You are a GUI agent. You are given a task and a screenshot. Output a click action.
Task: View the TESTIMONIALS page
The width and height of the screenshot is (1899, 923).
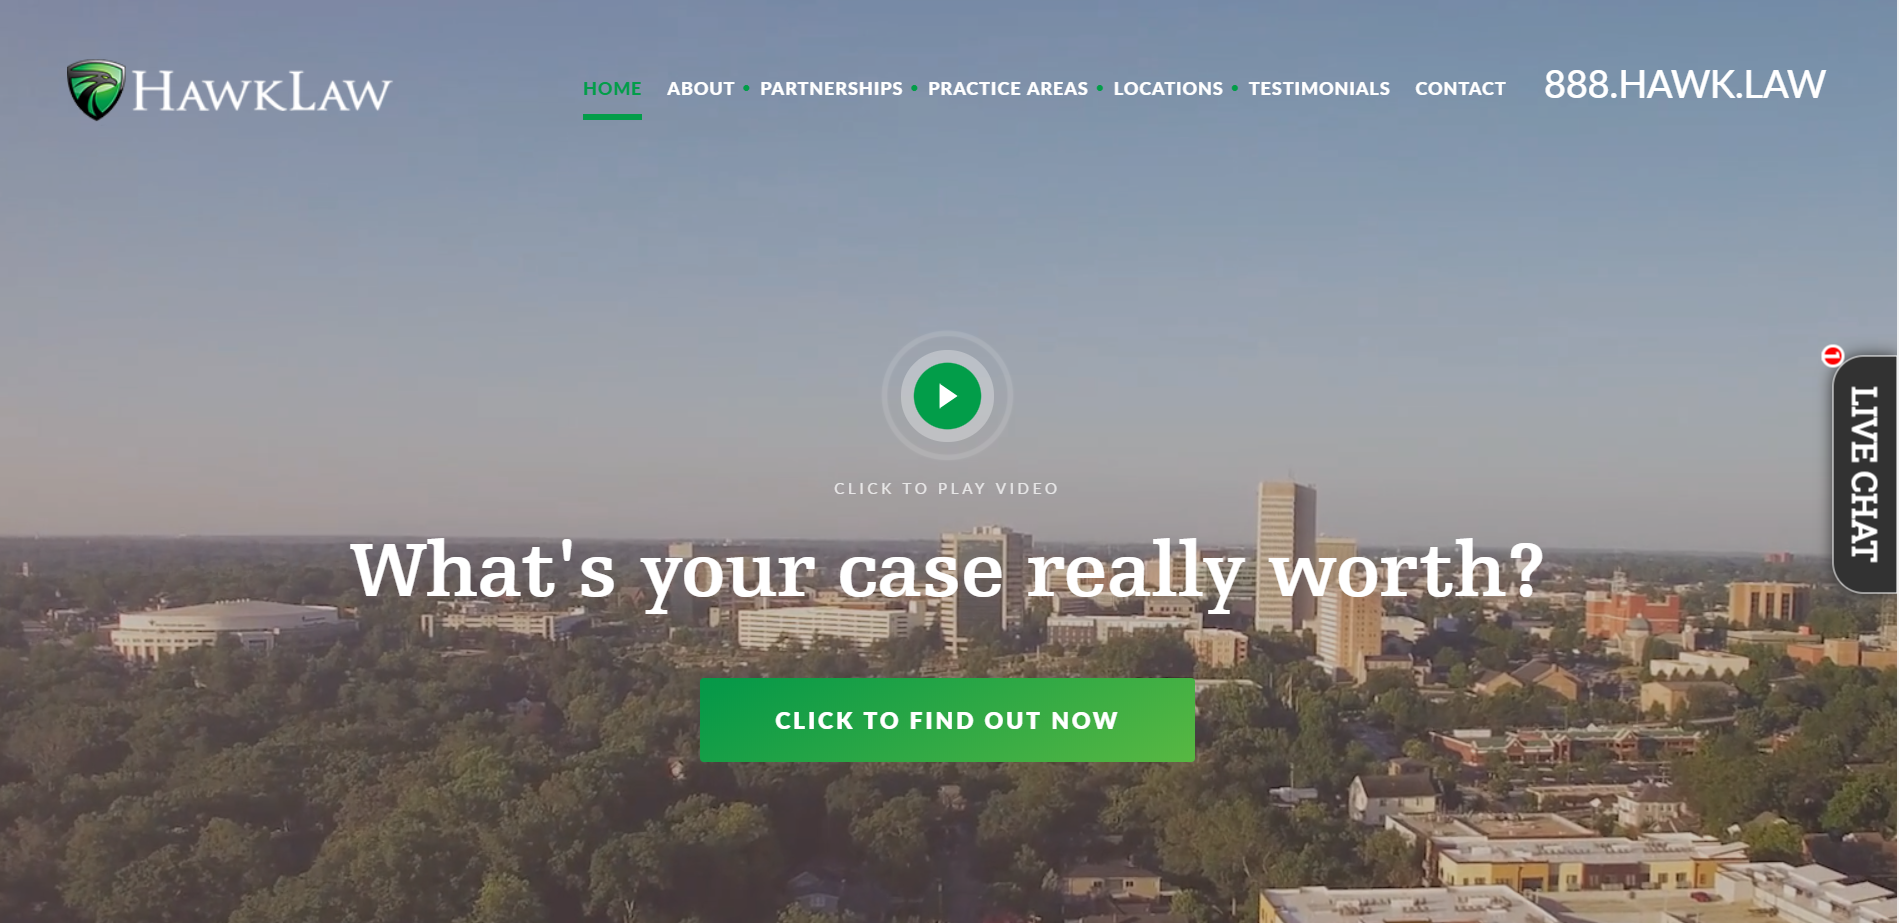(x=1319, y=88)
